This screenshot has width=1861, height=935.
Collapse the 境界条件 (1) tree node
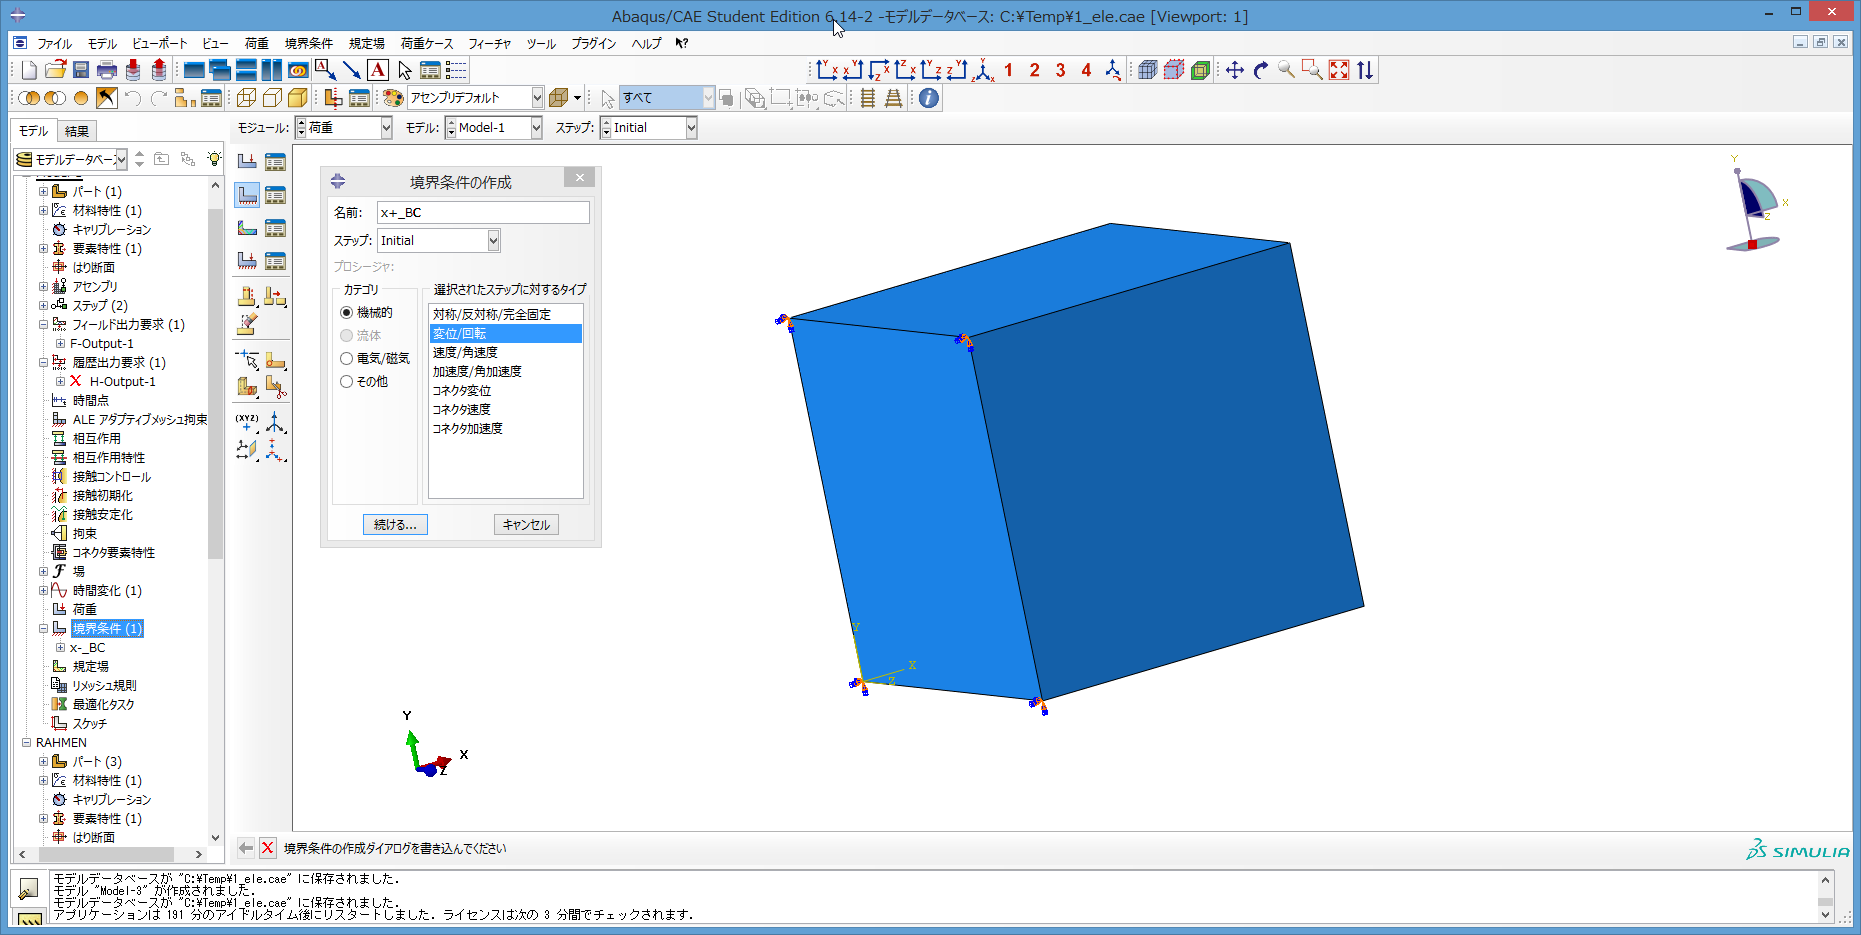coord(43,629)
